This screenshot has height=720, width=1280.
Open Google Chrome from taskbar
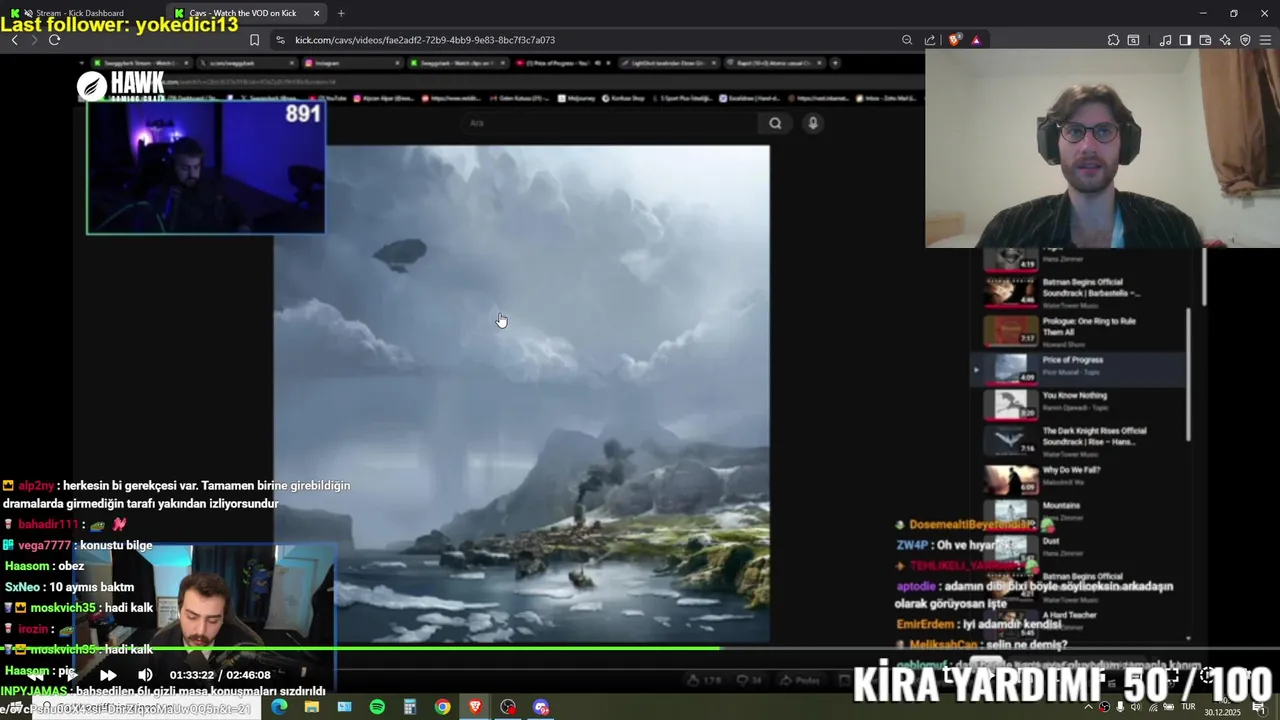click(442, 707)
